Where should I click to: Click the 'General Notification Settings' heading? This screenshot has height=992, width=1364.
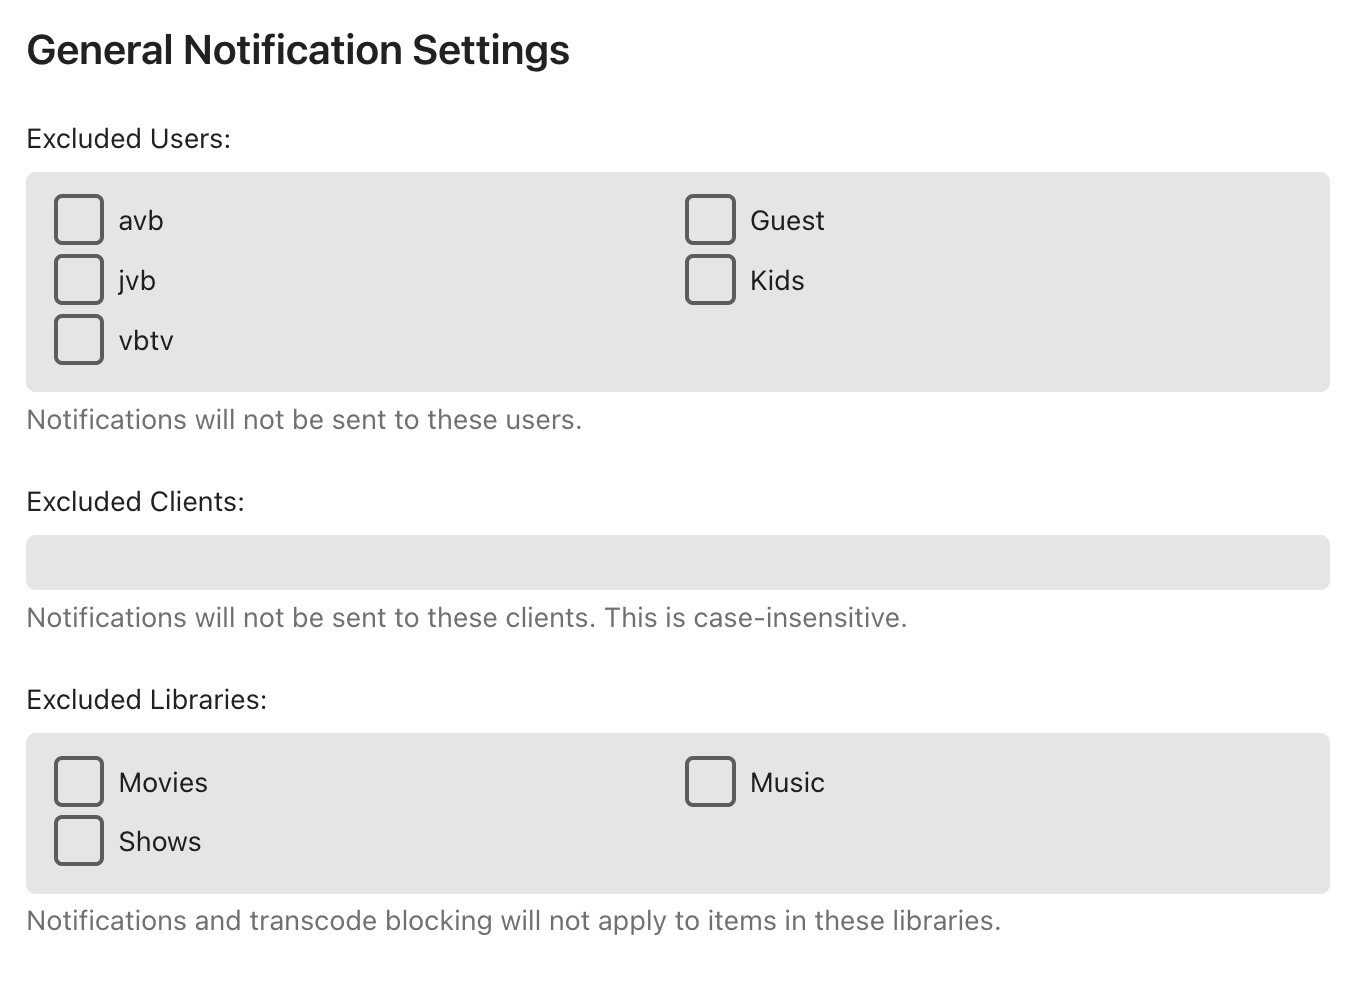click(298, 50)
